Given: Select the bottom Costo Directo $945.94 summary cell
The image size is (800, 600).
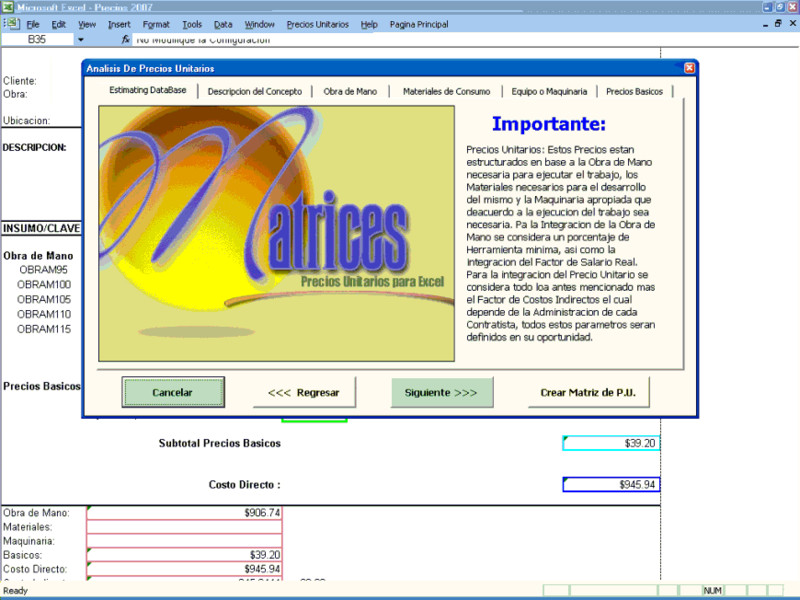Looking at the screenshot, I should click(x=184, y=569).
